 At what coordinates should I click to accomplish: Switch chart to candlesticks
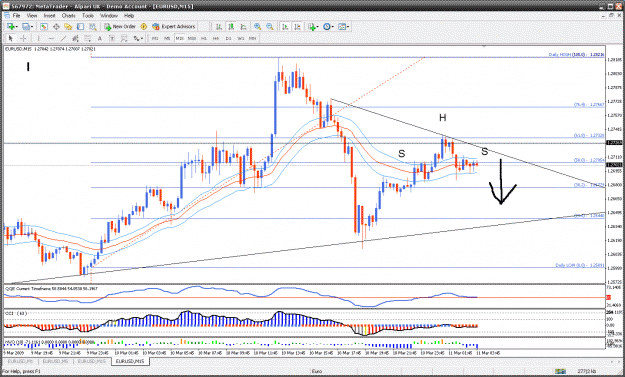click(231, 27)
